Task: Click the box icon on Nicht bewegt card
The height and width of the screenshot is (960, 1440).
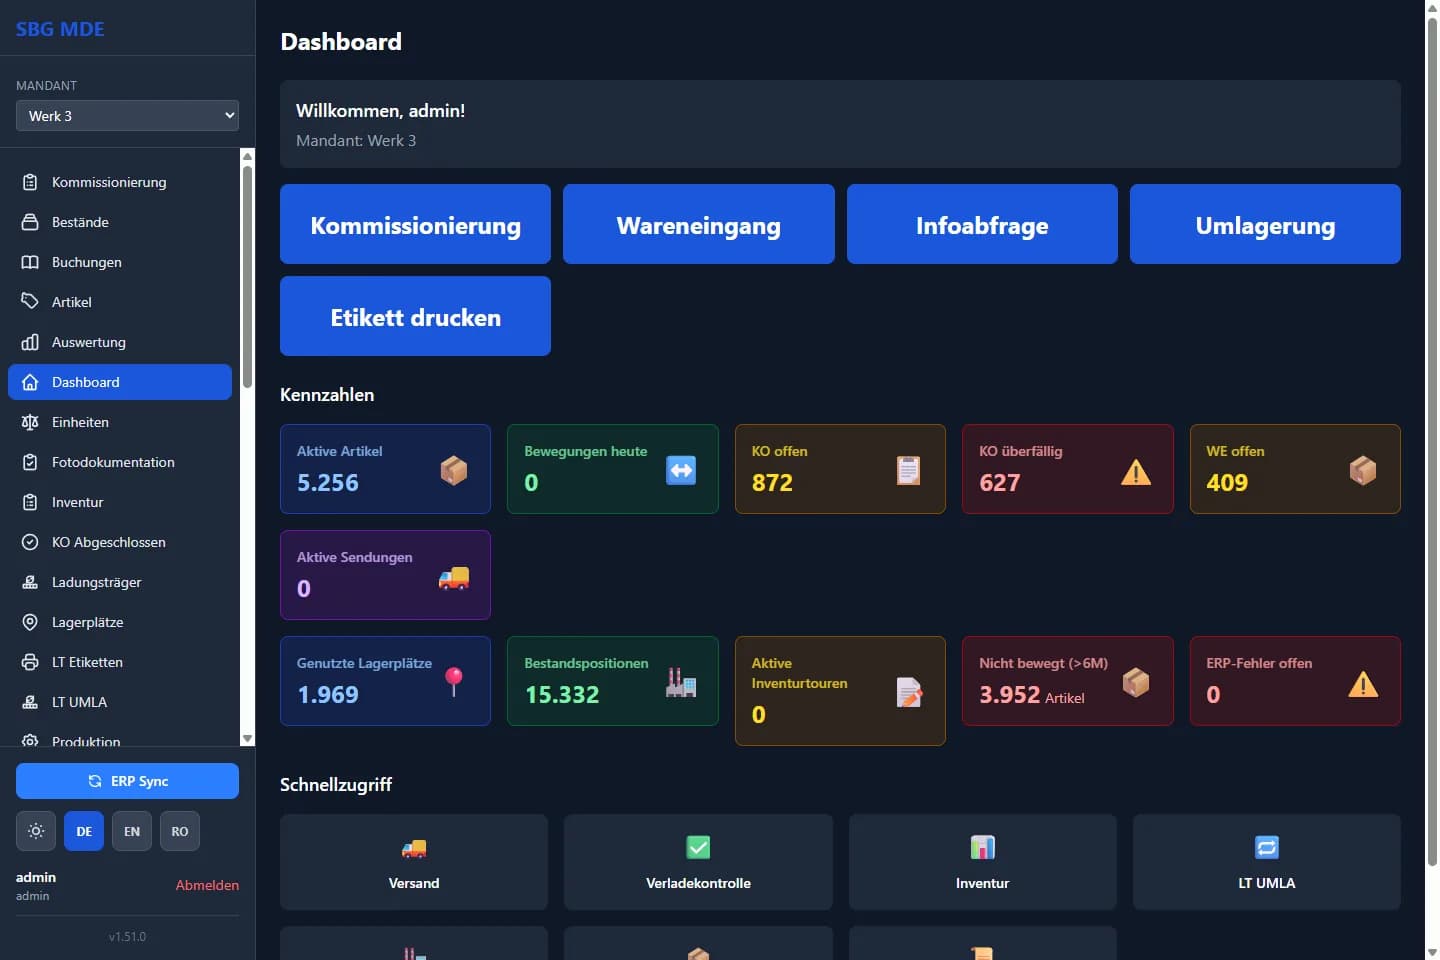Action: (x=1136, y=682)
